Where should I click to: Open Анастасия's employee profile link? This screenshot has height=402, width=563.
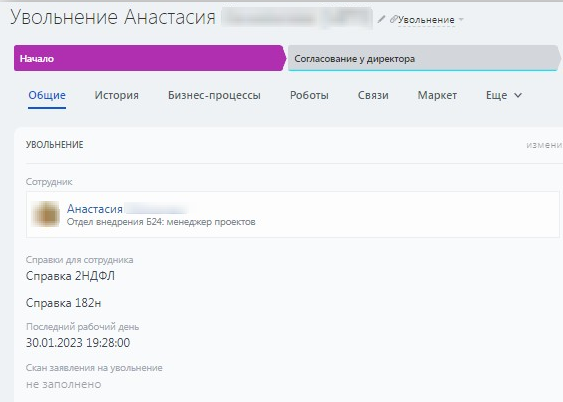point(95,209)
